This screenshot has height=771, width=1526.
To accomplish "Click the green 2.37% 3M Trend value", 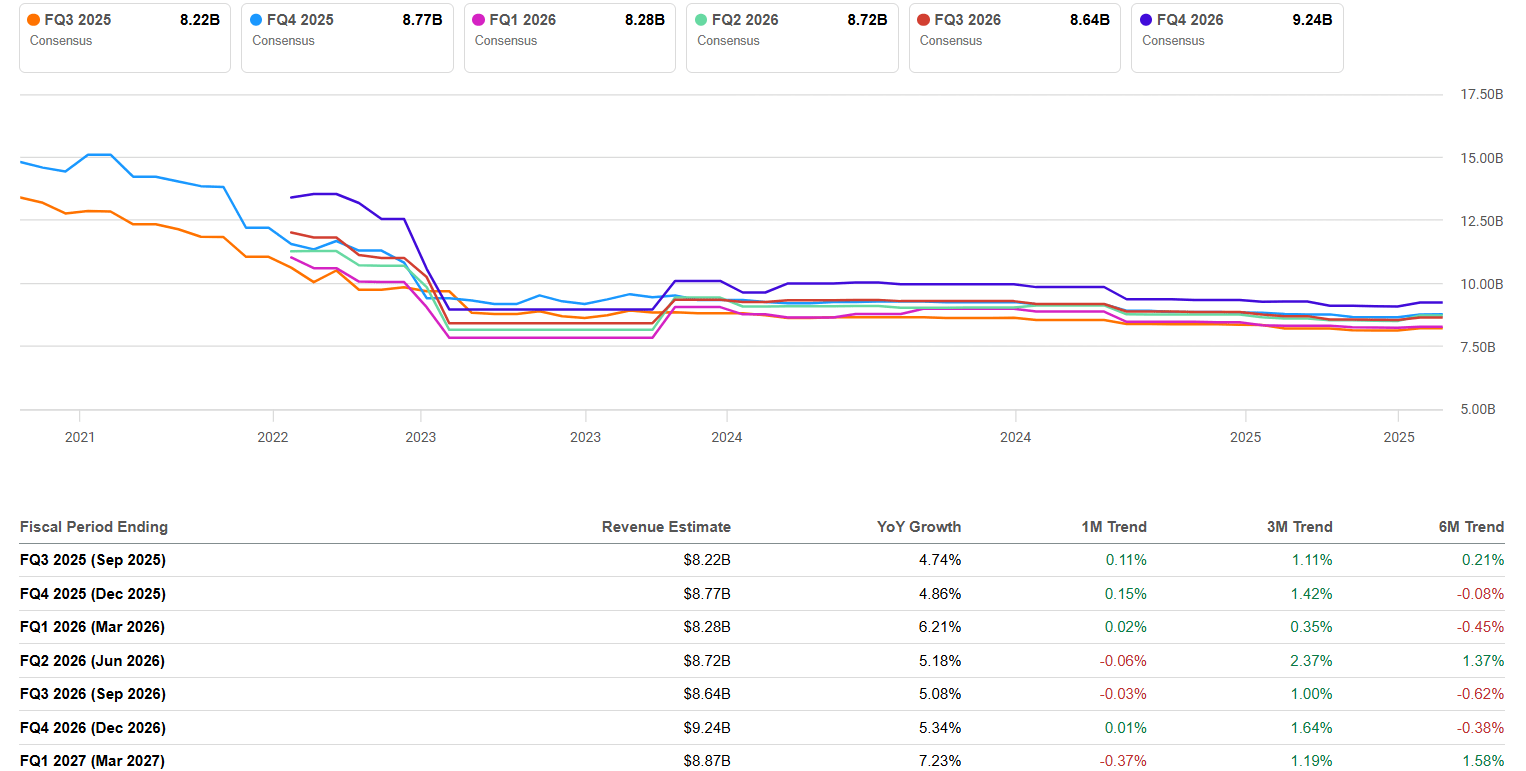I will pos(1313,660).
